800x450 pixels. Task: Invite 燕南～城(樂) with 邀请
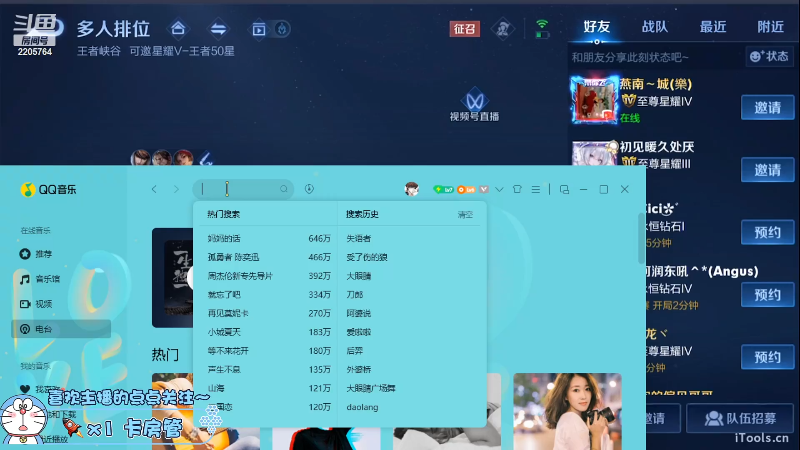coord(767,108)
